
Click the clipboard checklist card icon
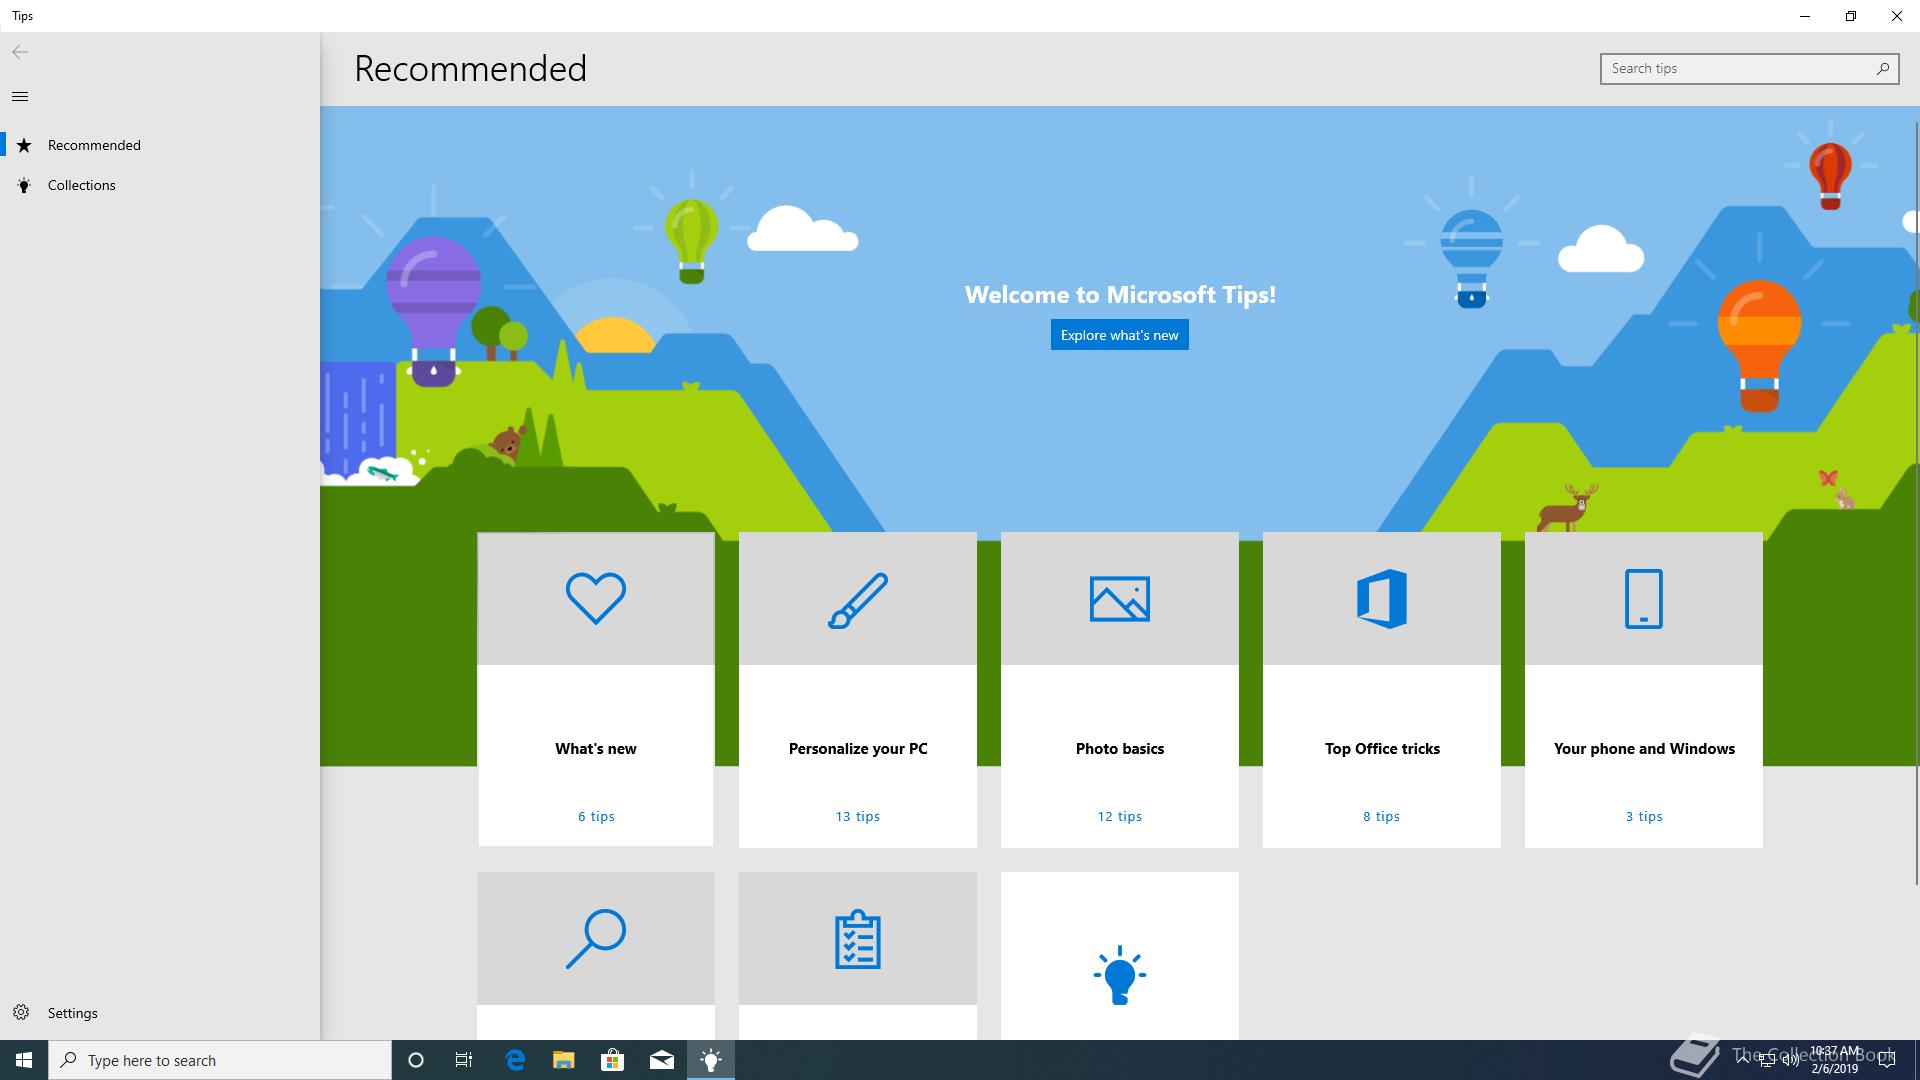[x=858, y=939]
